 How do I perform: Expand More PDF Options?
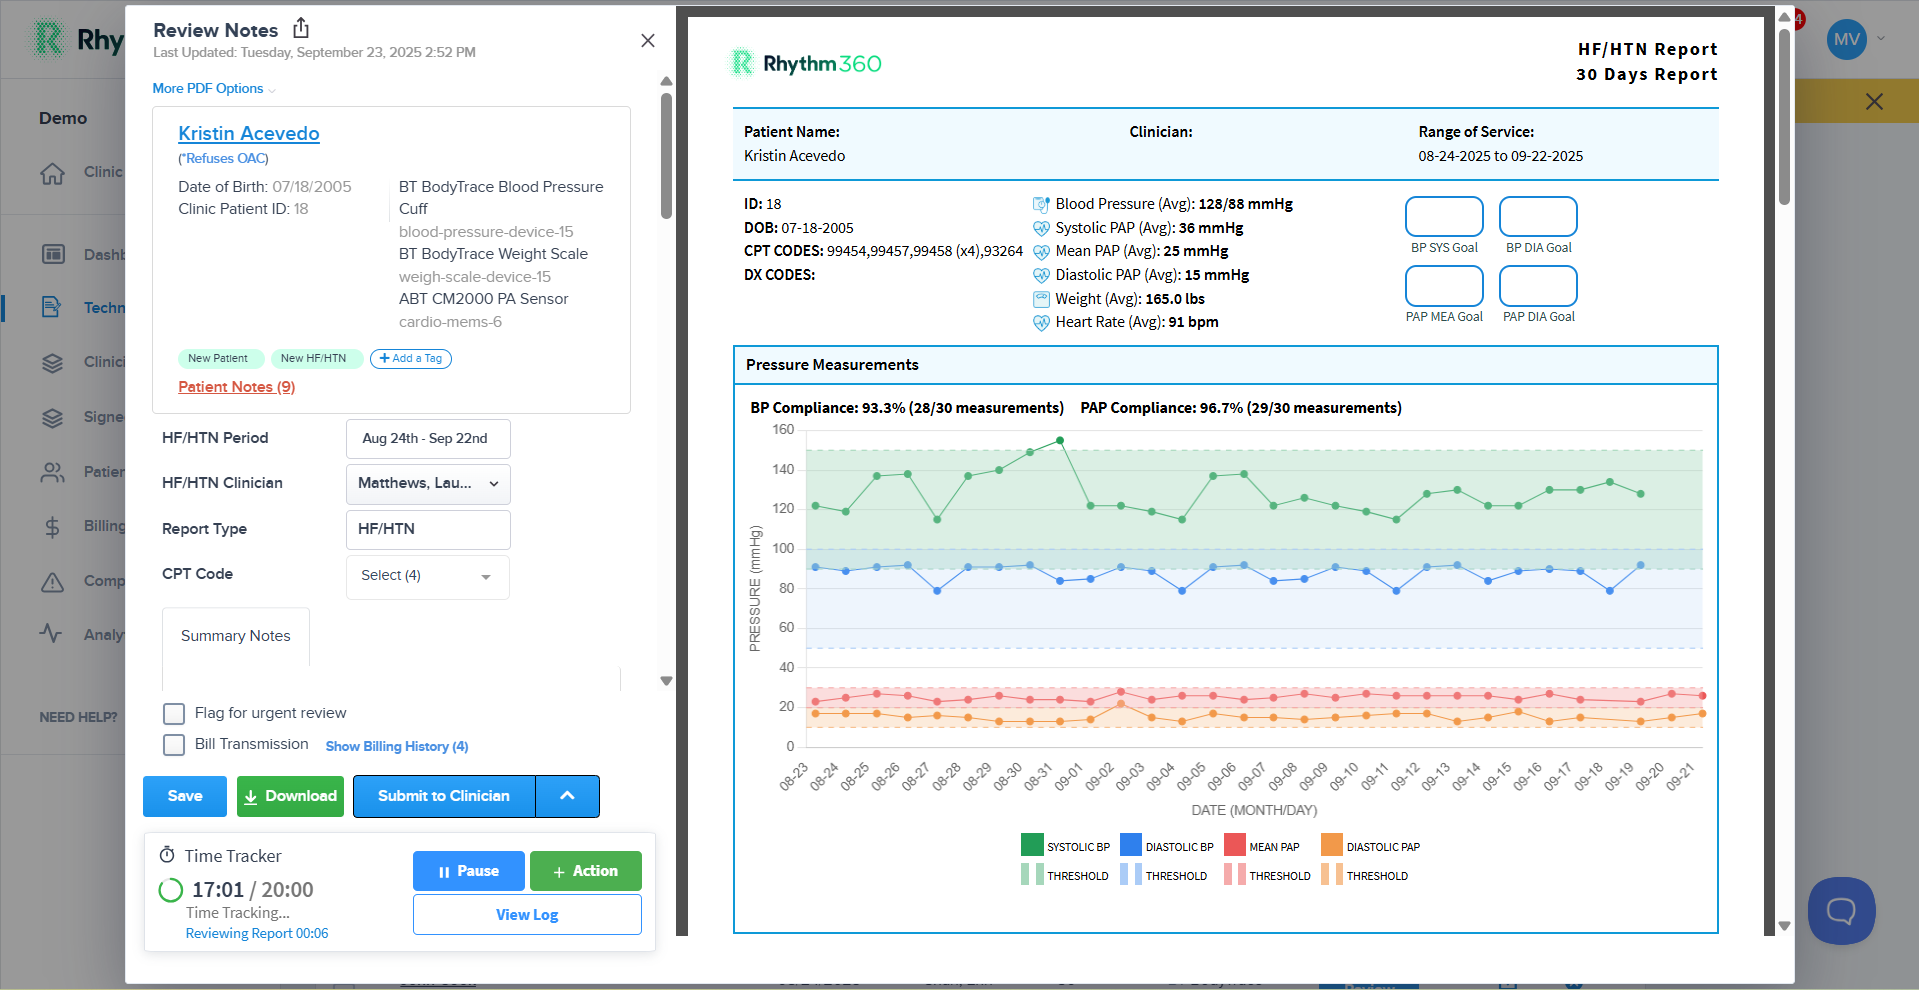(x=213, y=88)
